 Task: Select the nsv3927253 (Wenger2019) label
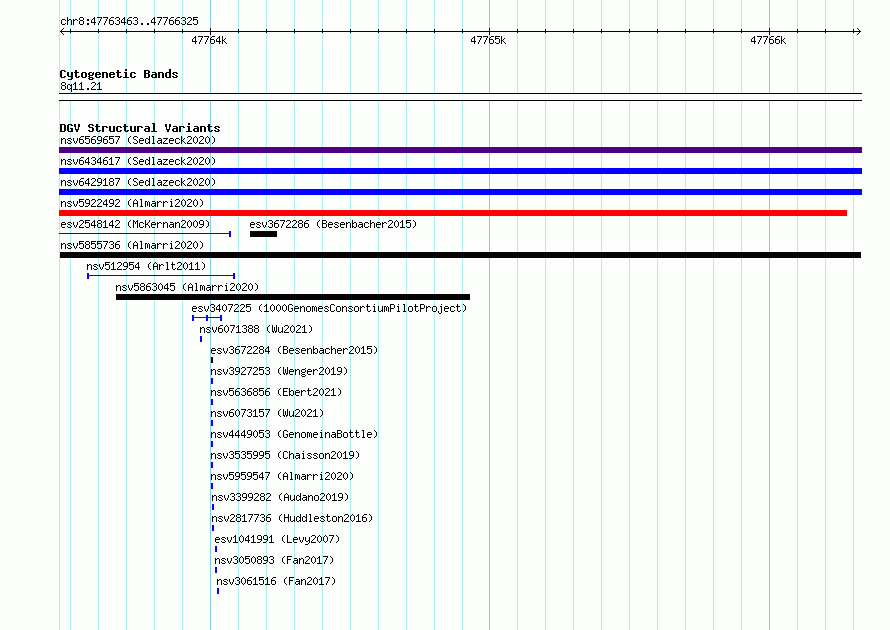[x=279, y=371]
